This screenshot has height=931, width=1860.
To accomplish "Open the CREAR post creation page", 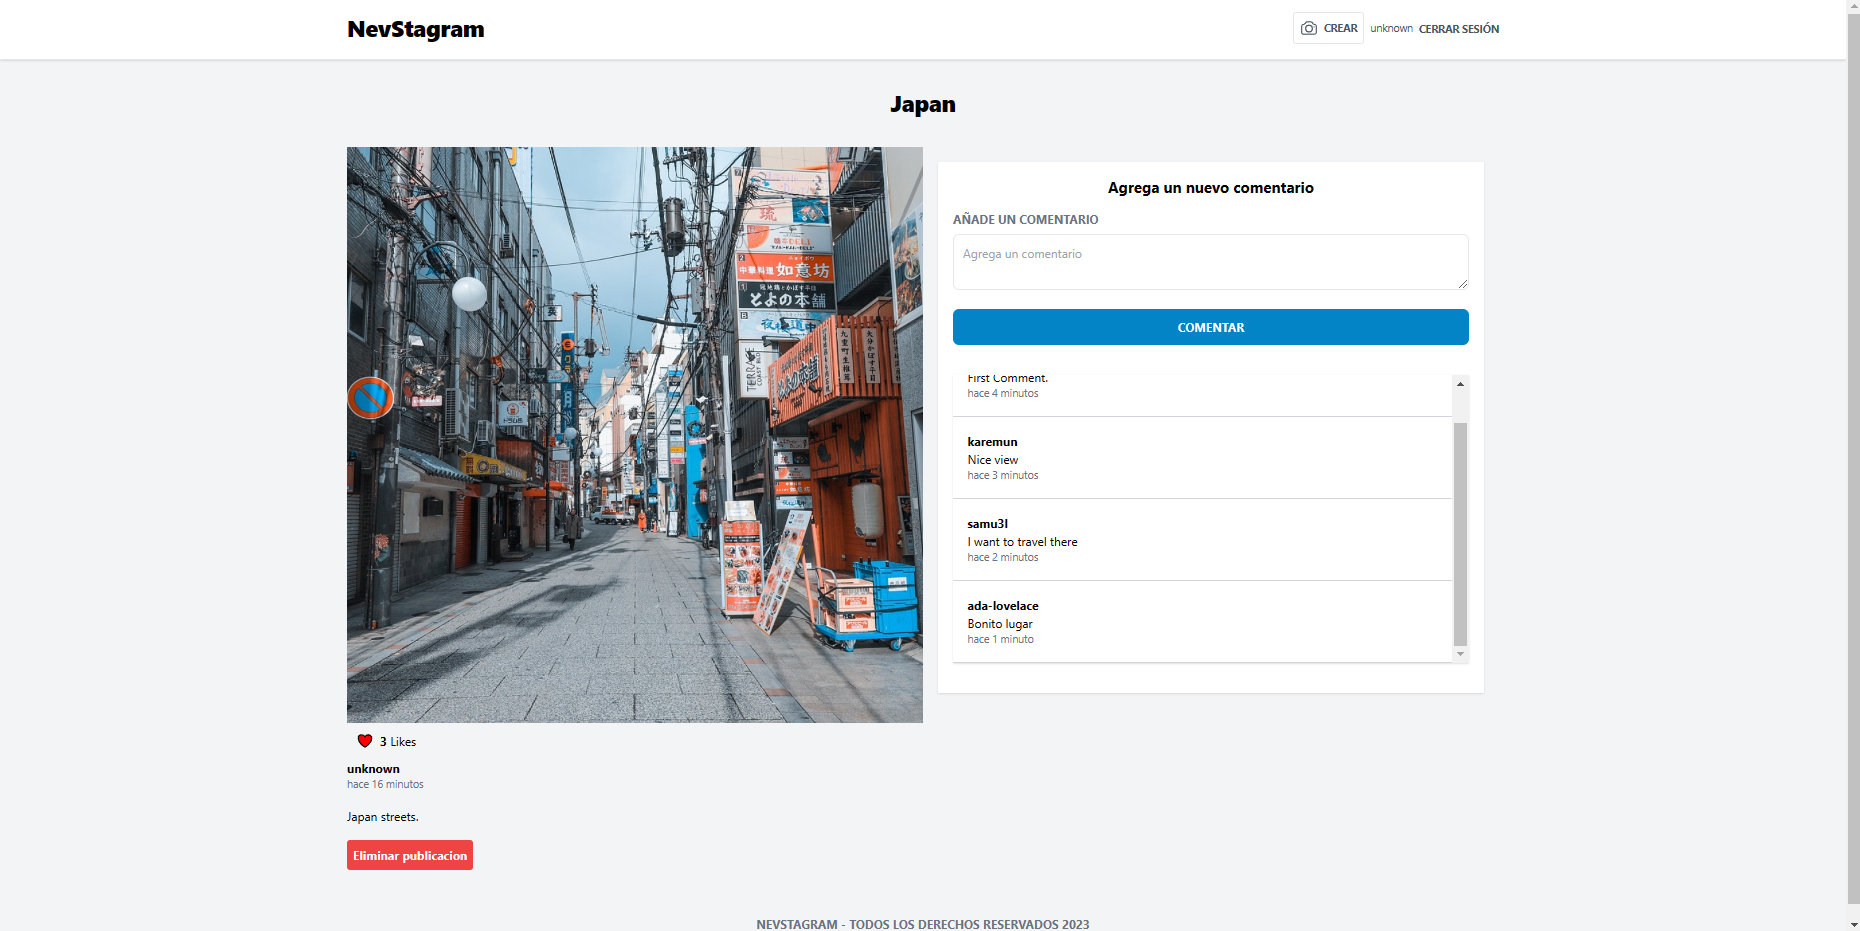I will click(x=1337, y=28).
